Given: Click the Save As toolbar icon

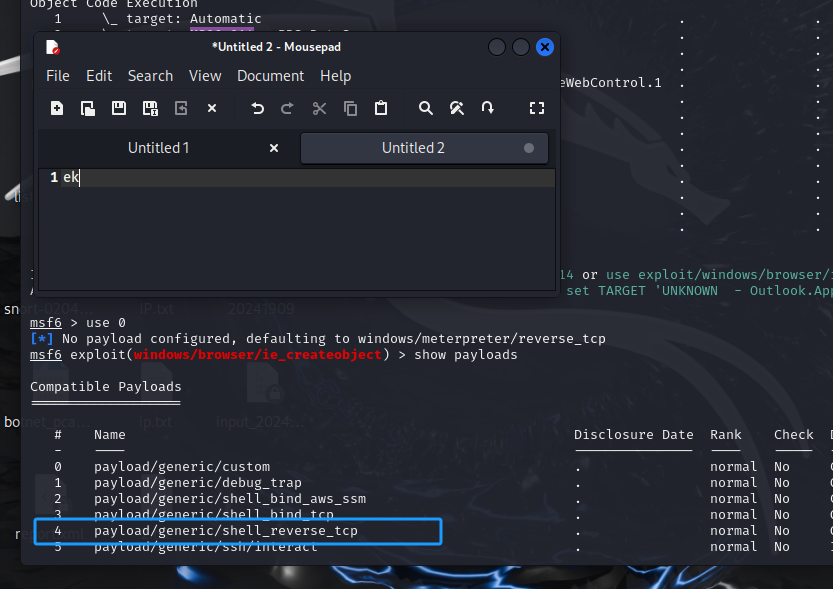Looking at the screenshot, I should tap(150, 108).
